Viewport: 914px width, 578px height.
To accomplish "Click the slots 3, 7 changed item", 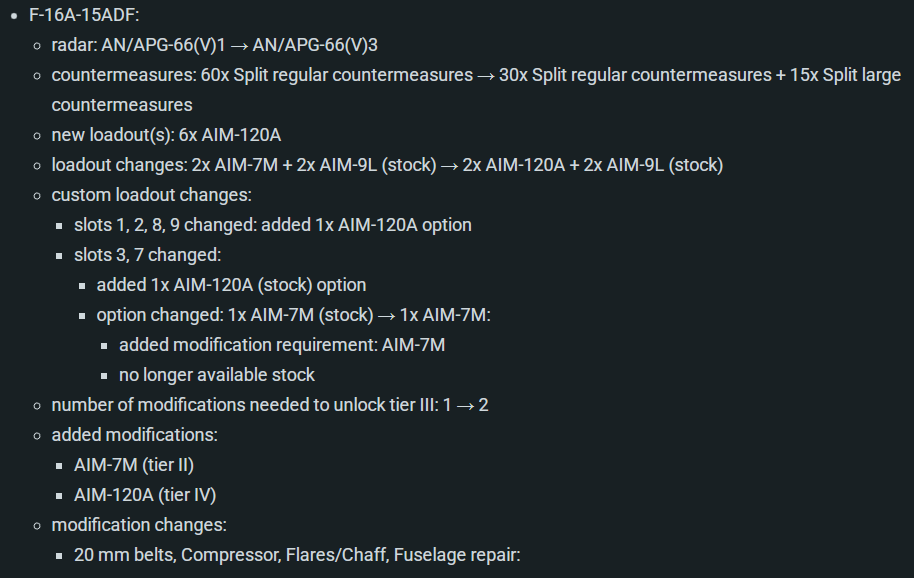I will [147, 255].
